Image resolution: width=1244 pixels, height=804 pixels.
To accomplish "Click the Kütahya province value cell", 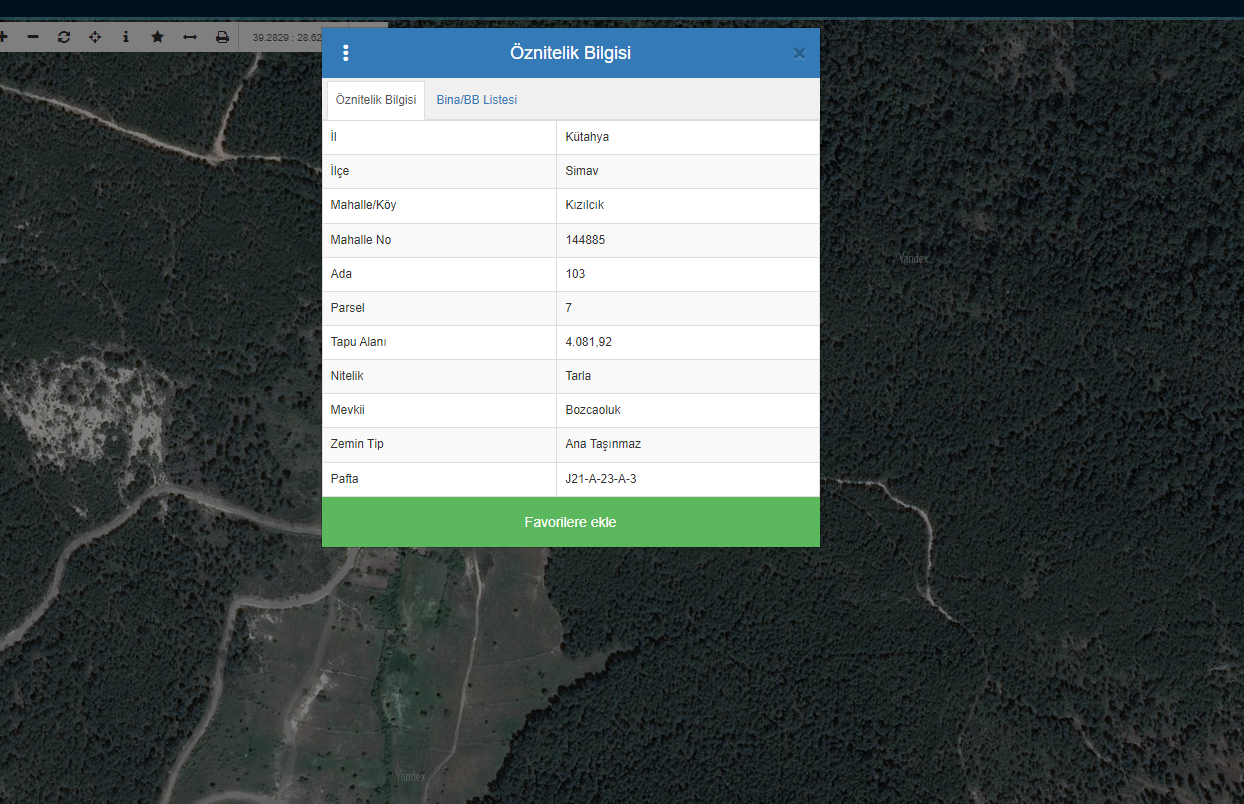I will click(x=587, y=137).
